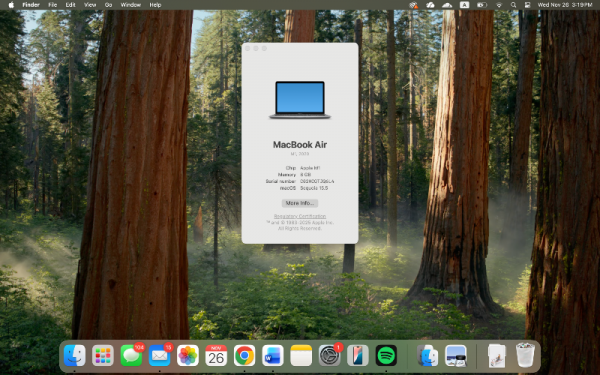Image resolution: width=600 pixels, height=375 pixels.
Task: Launch Photos from the Dock
Action: 188,355
